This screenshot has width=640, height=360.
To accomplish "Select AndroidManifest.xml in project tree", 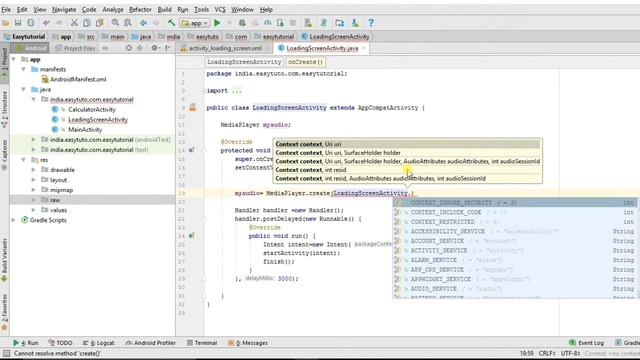I will tap(78, 80).
